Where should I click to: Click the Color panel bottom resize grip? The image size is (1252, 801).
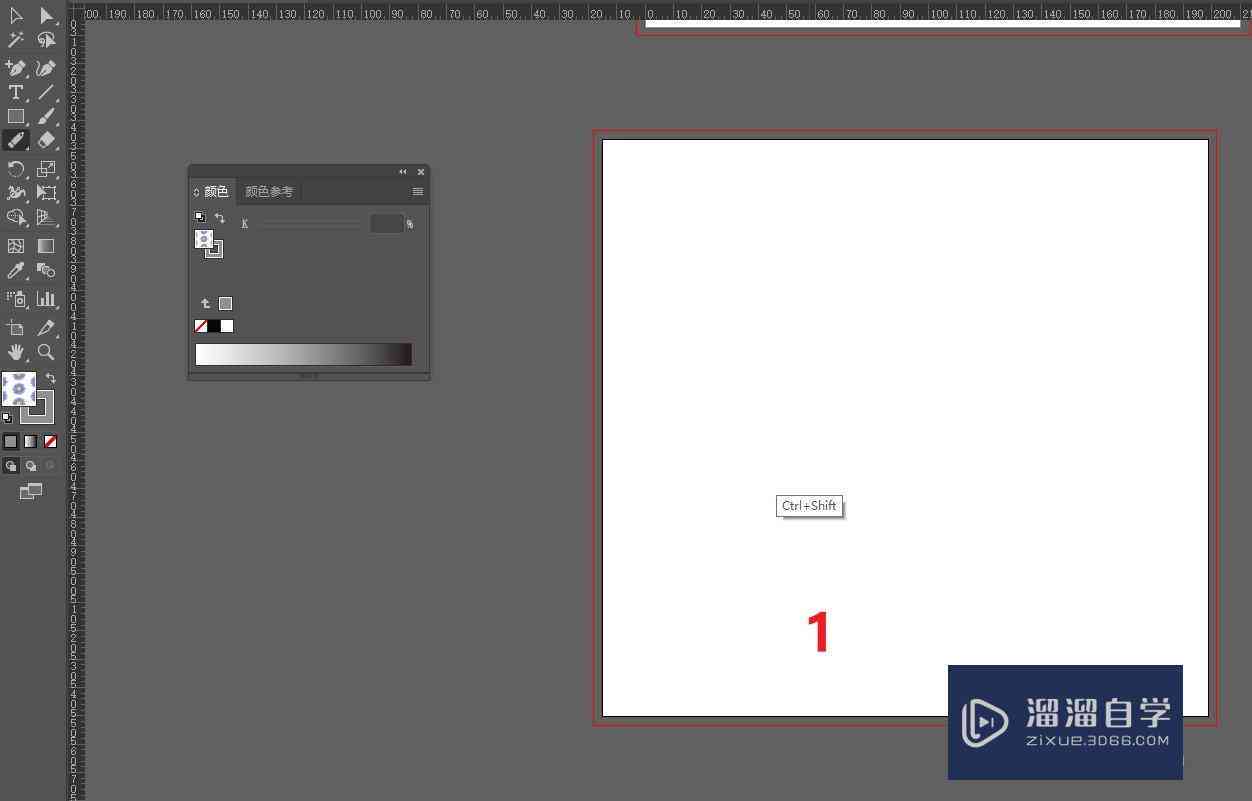click(309, 376)
